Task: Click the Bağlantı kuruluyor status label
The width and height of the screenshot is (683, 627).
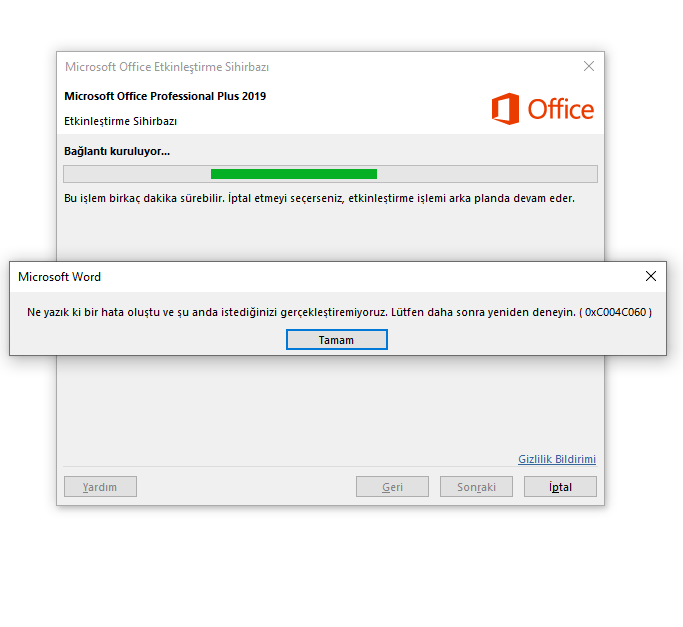Action: click(117, 151)
